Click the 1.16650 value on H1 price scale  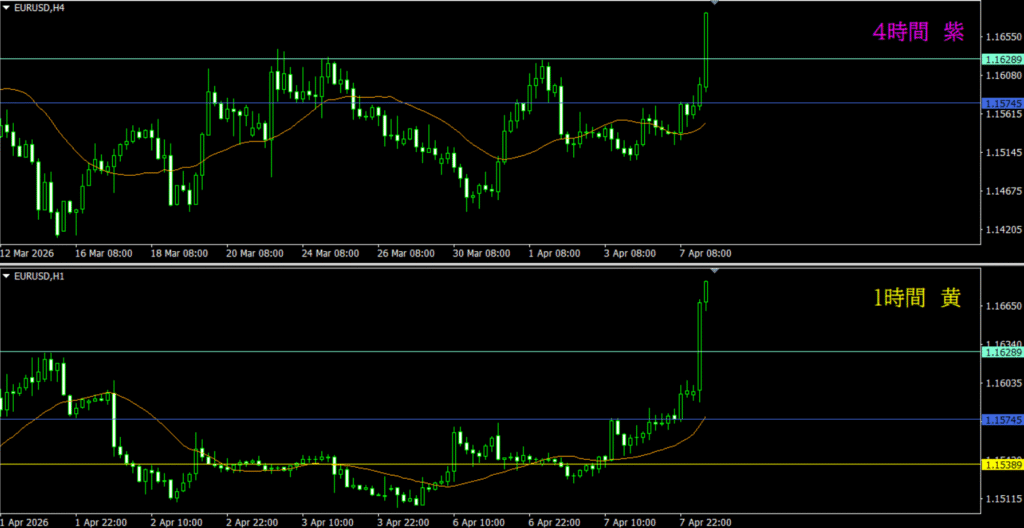tap(1001, 306)
